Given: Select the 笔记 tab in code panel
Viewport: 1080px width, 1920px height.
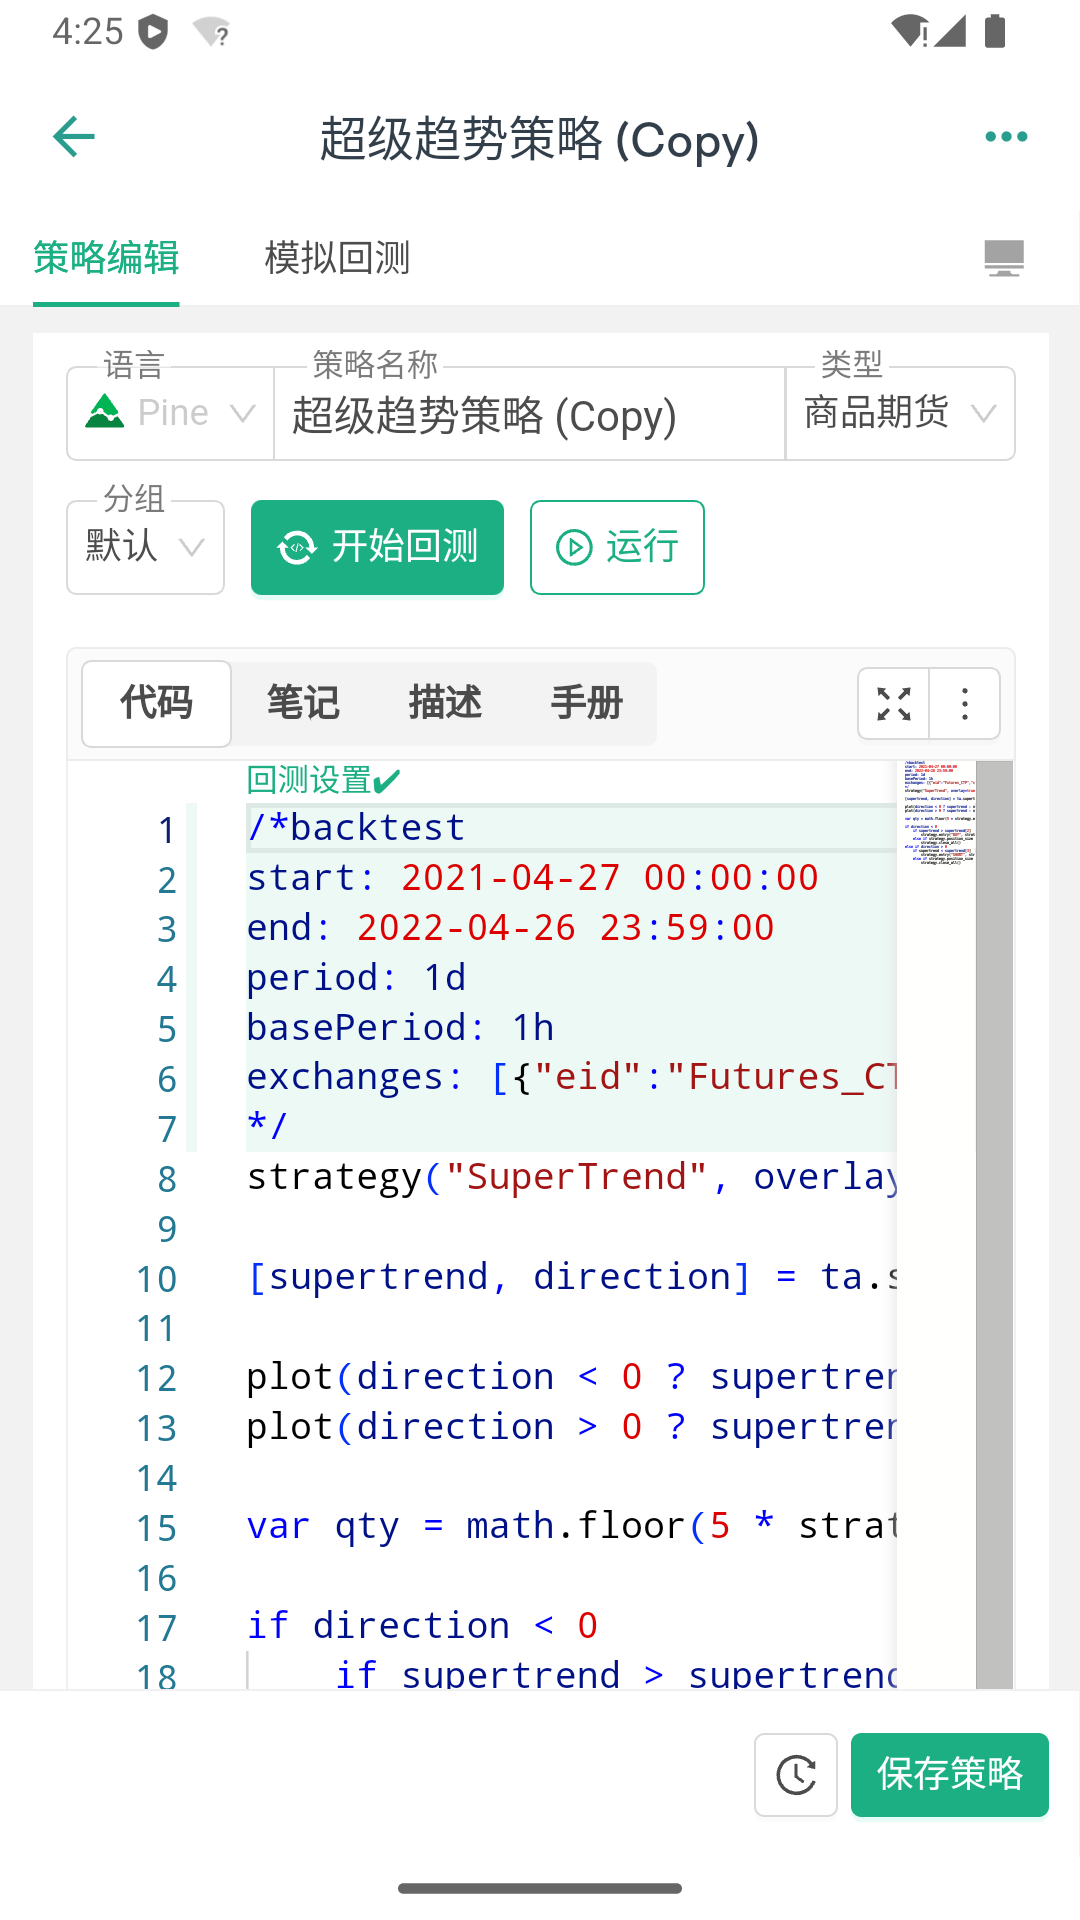Looking at the screenshot, I should click(303, 704).
